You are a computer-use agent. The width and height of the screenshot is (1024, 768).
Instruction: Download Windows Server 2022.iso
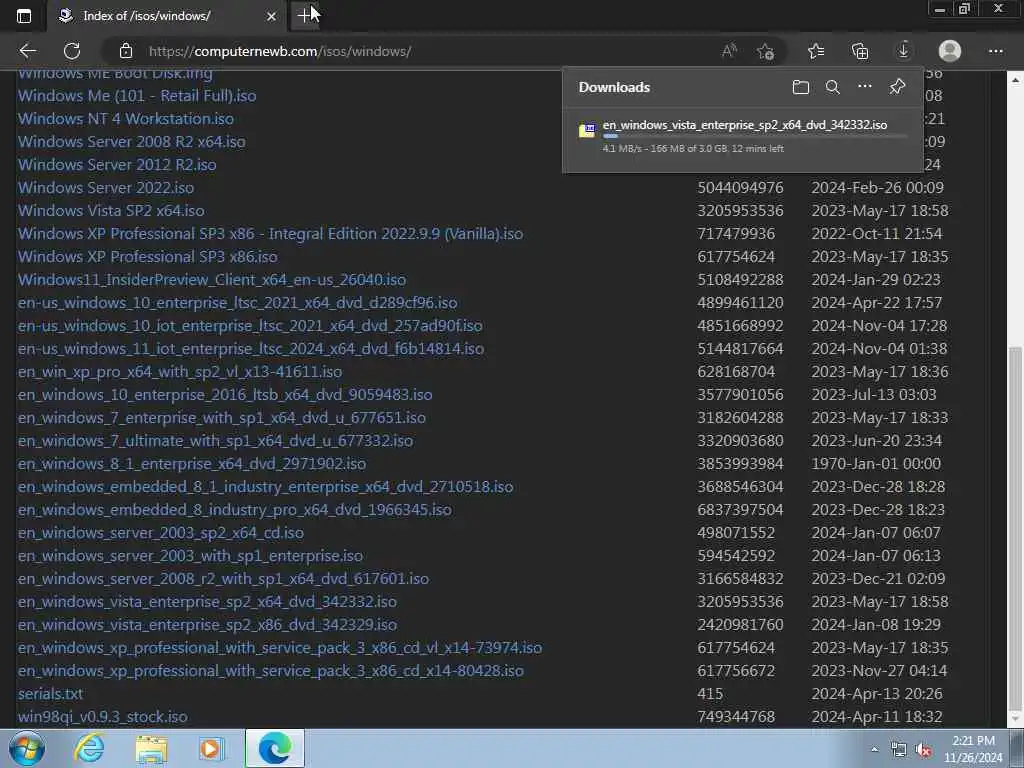pos(106,187)
